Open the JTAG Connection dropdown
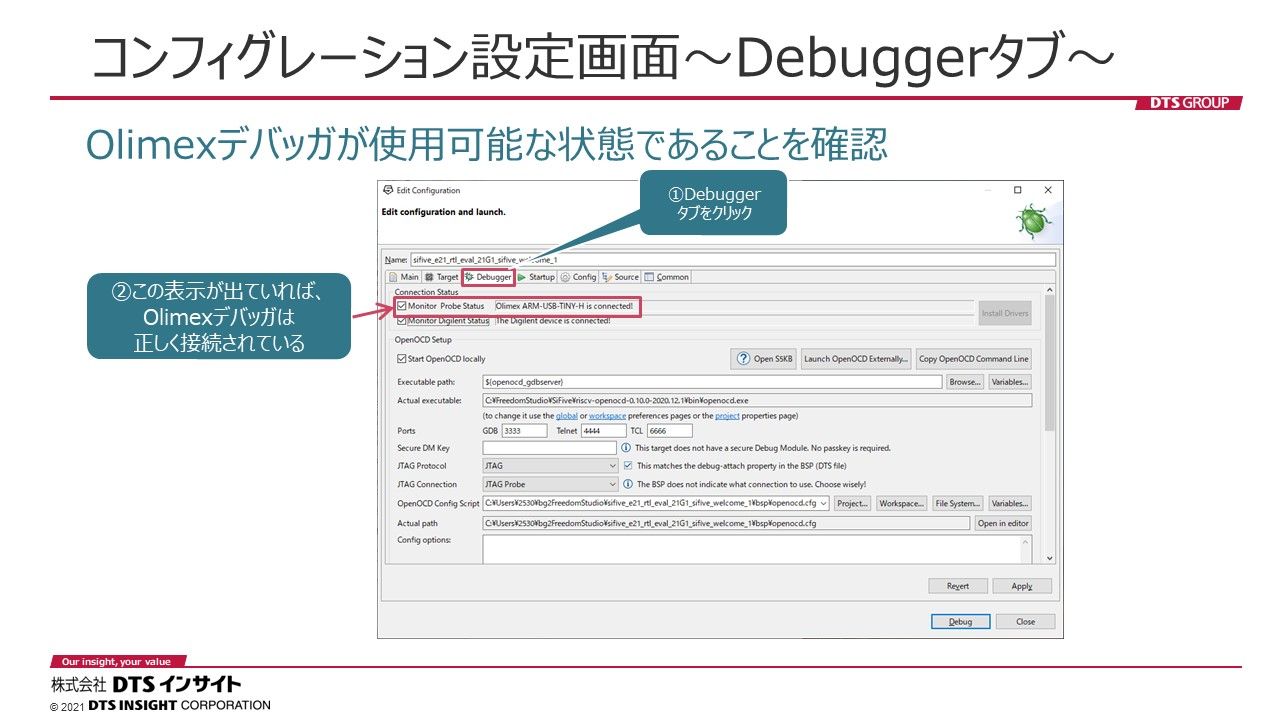 coord(550,484)
